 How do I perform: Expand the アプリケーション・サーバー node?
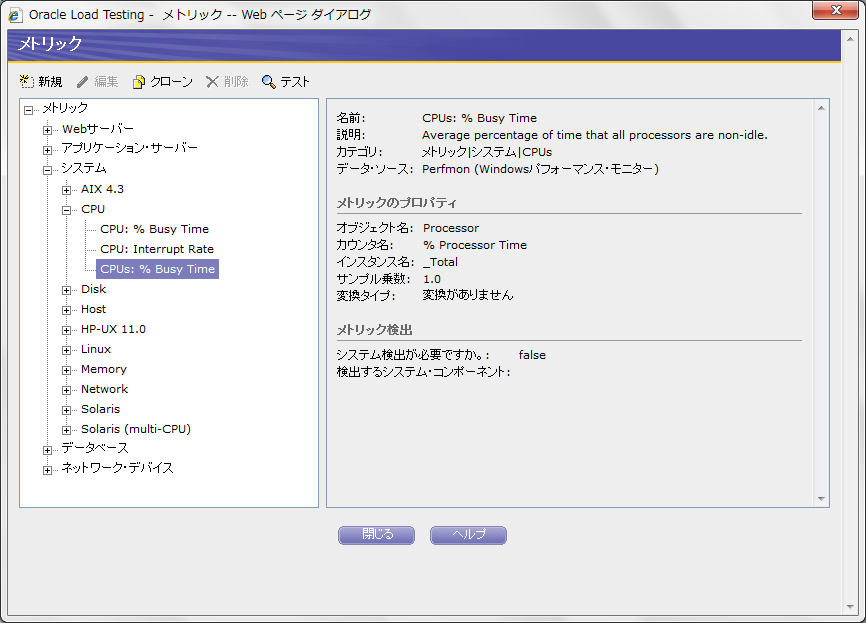[48, 148]
